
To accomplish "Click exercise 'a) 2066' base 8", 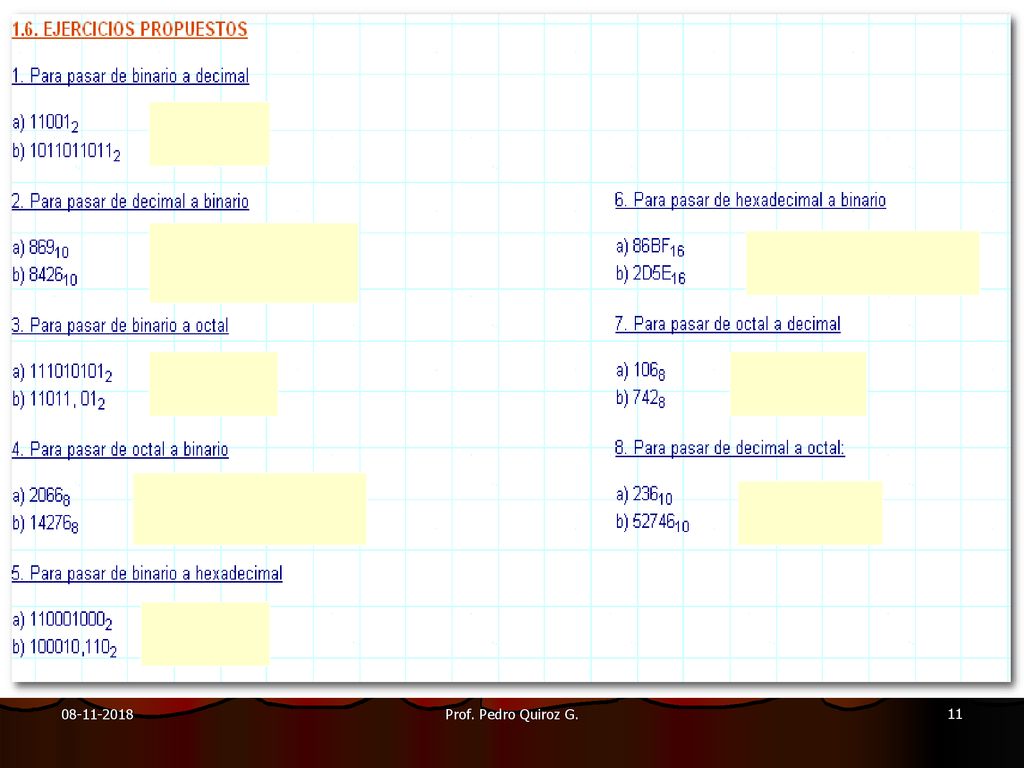I will (41, 496).
